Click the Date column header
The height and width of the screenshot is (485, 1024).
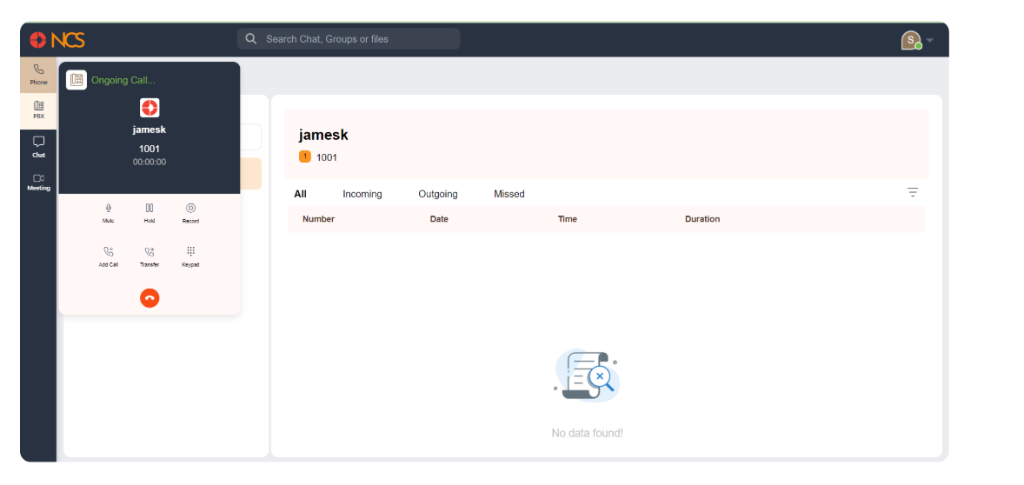[x=439, y=219]
